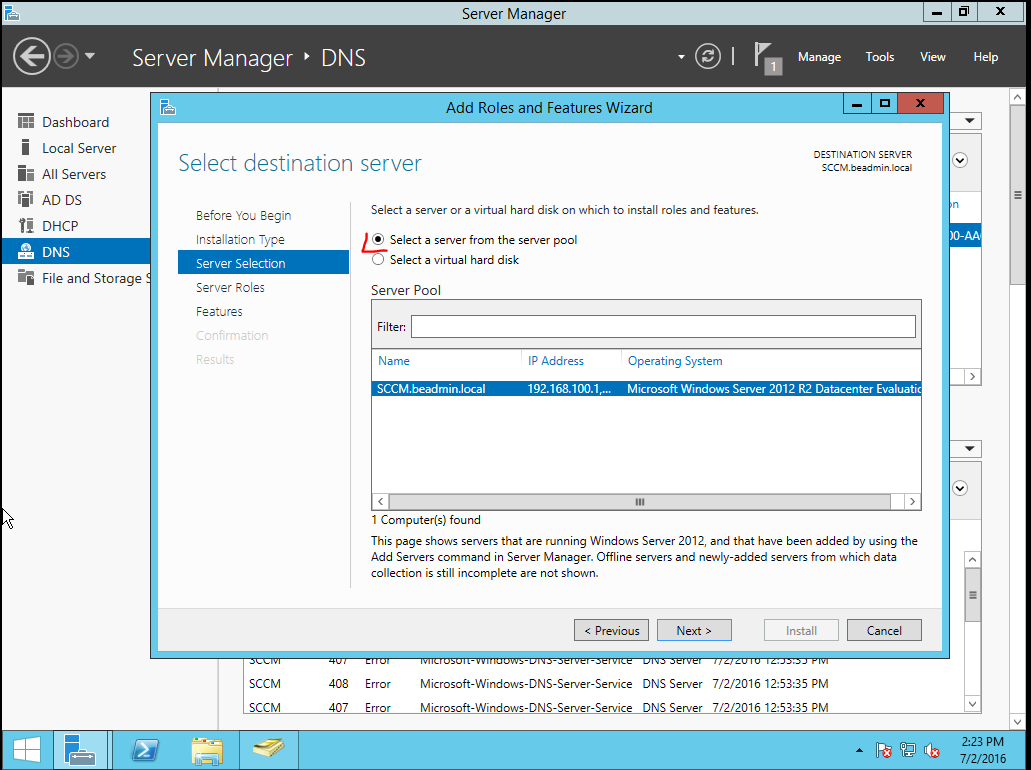Sort by IP Address column header
This screenshot has height=770, width=1031.
556,361
